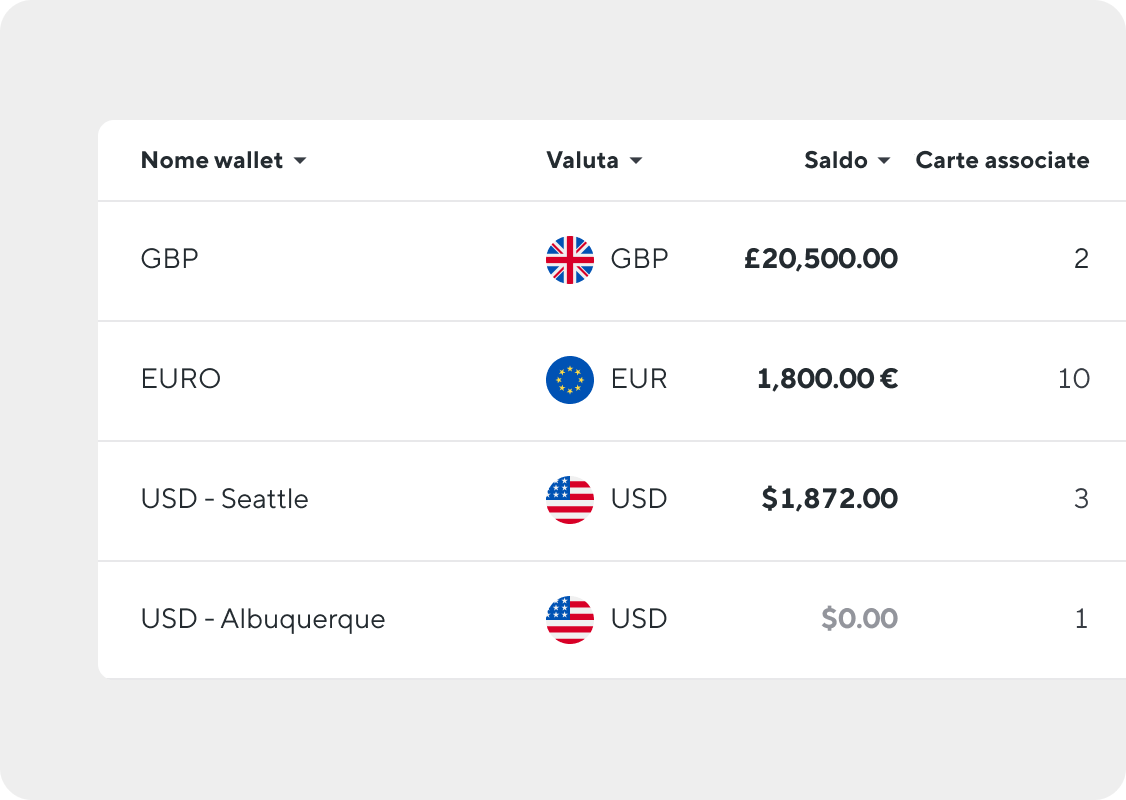Click the EU flag icon in EURO row
Screen dimensions: 1126x800
[x=569, y=380]
